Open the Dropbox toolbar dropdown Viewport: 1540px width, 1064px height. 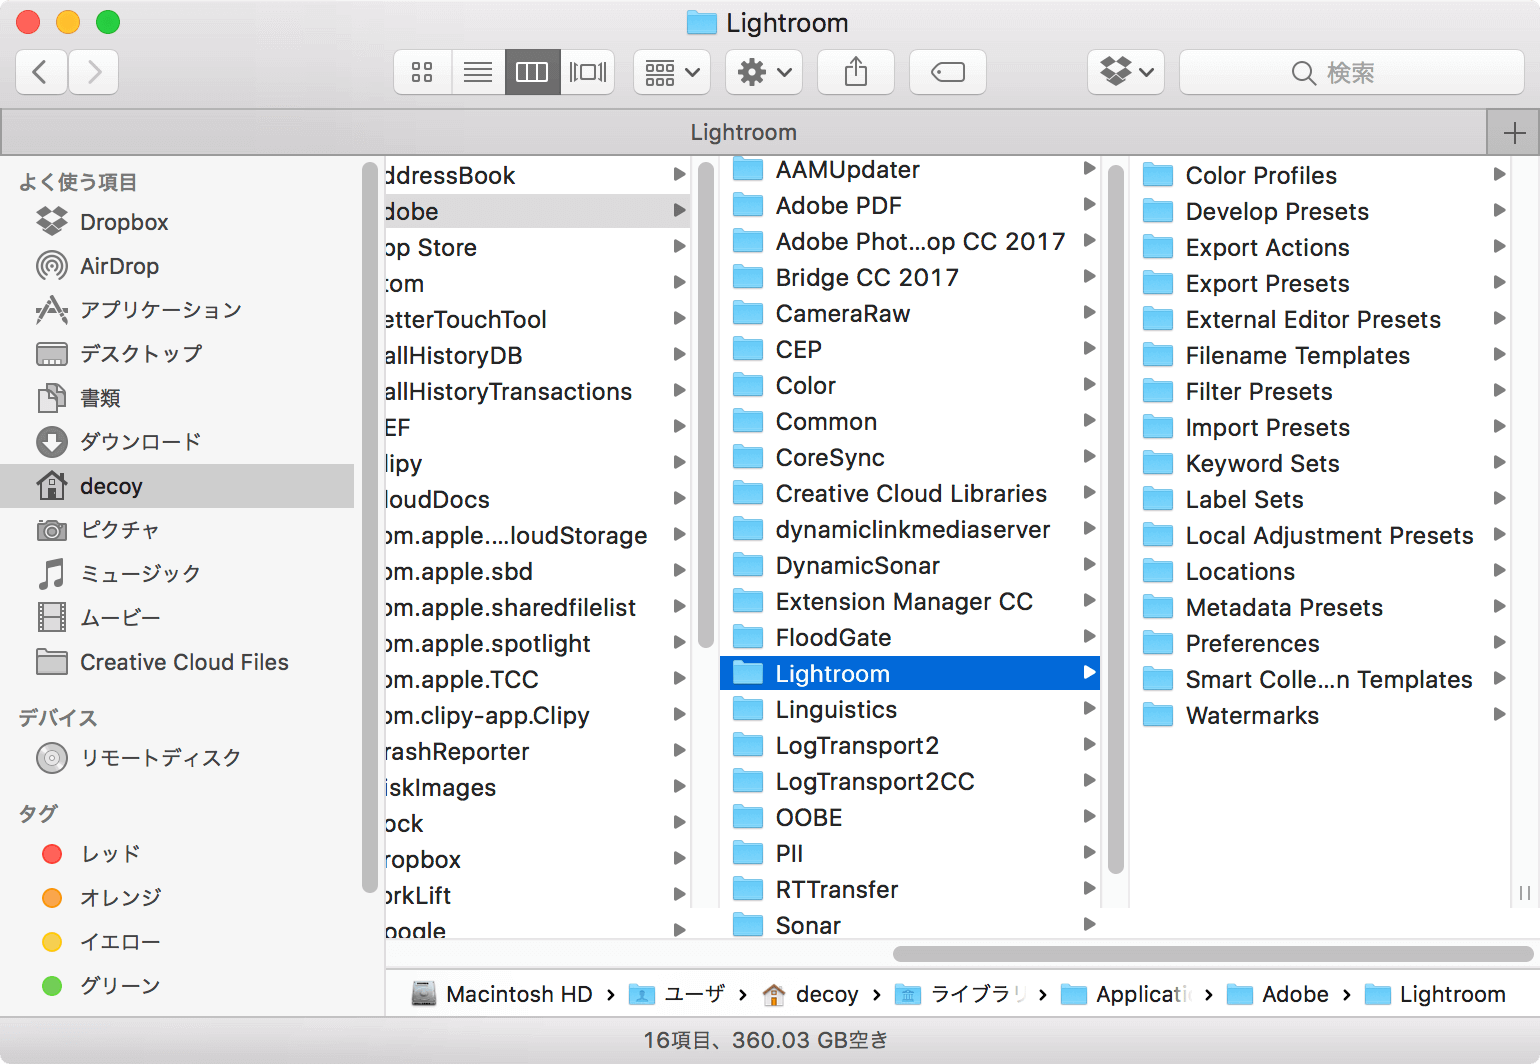point(1126,72)
